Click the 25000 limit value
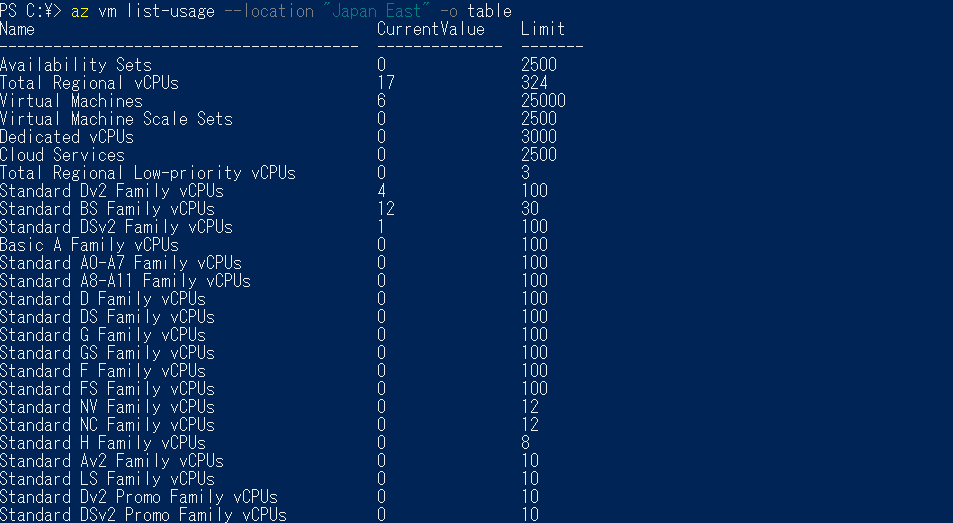Screen dimensions: 953x523 543,101
